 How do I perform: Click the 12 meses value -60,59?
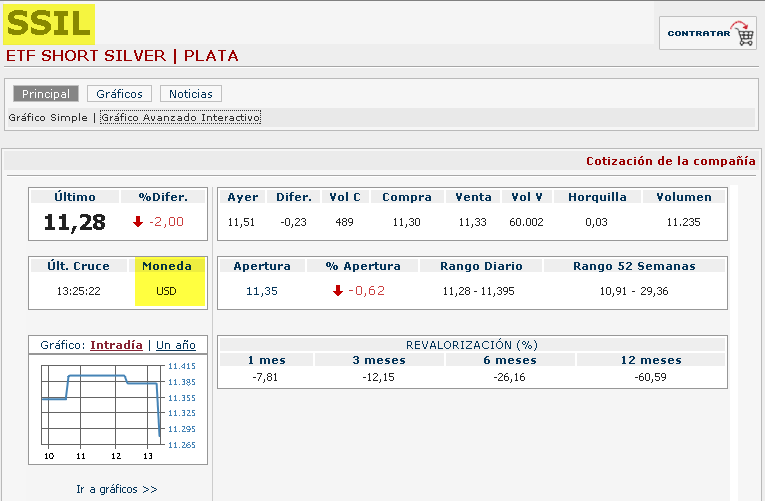(x=650, y=377)
